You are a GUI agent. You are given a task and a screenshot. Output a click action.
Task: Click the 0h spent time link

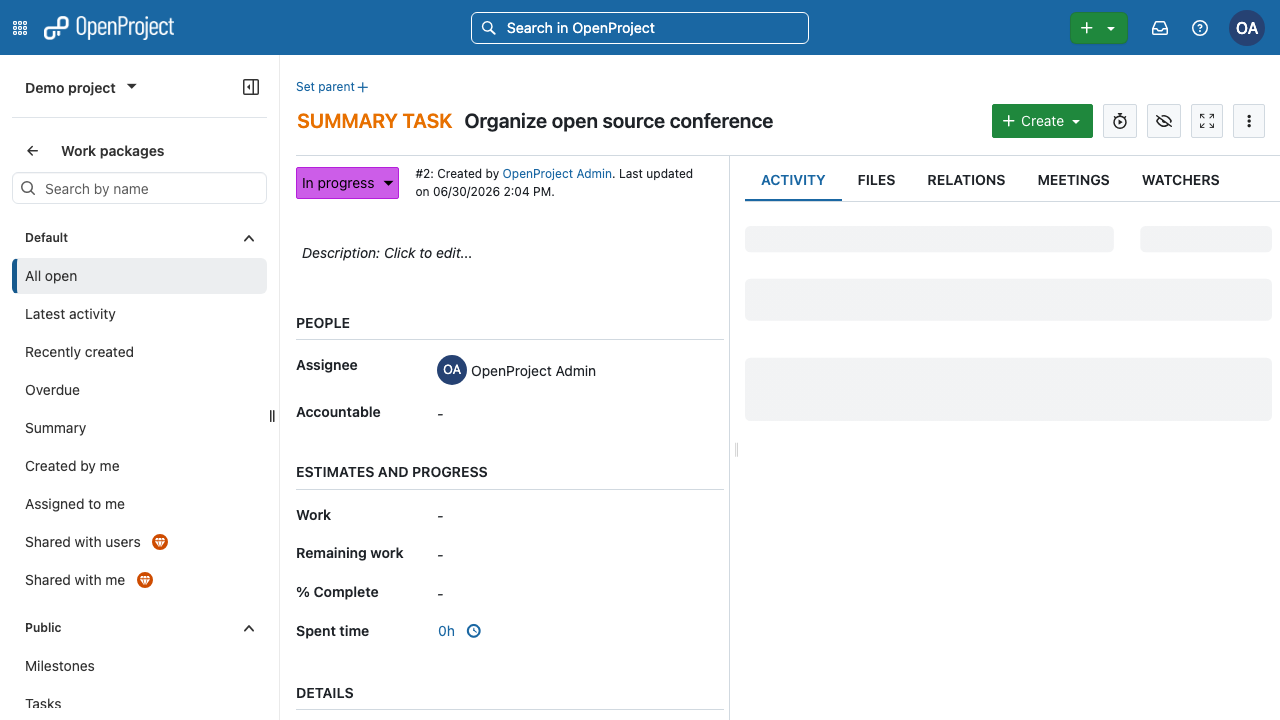coord(446,631)
